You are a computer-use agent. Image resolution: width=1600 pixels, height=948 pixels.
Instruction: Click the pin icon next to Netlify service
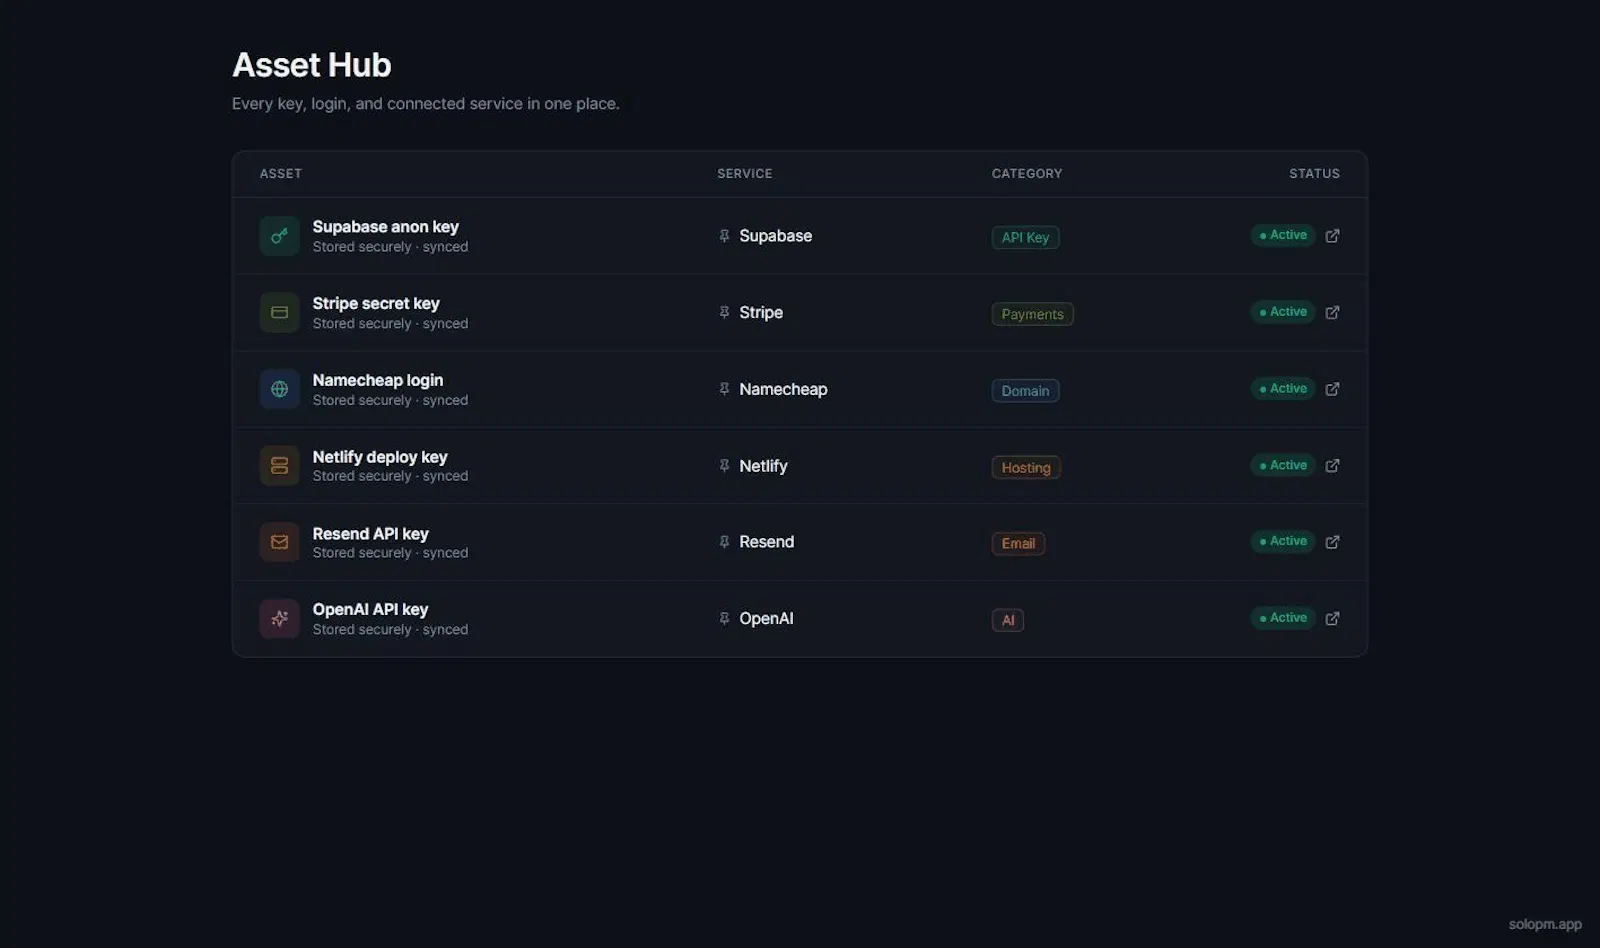pyautogui.click(x=724, y=465)
